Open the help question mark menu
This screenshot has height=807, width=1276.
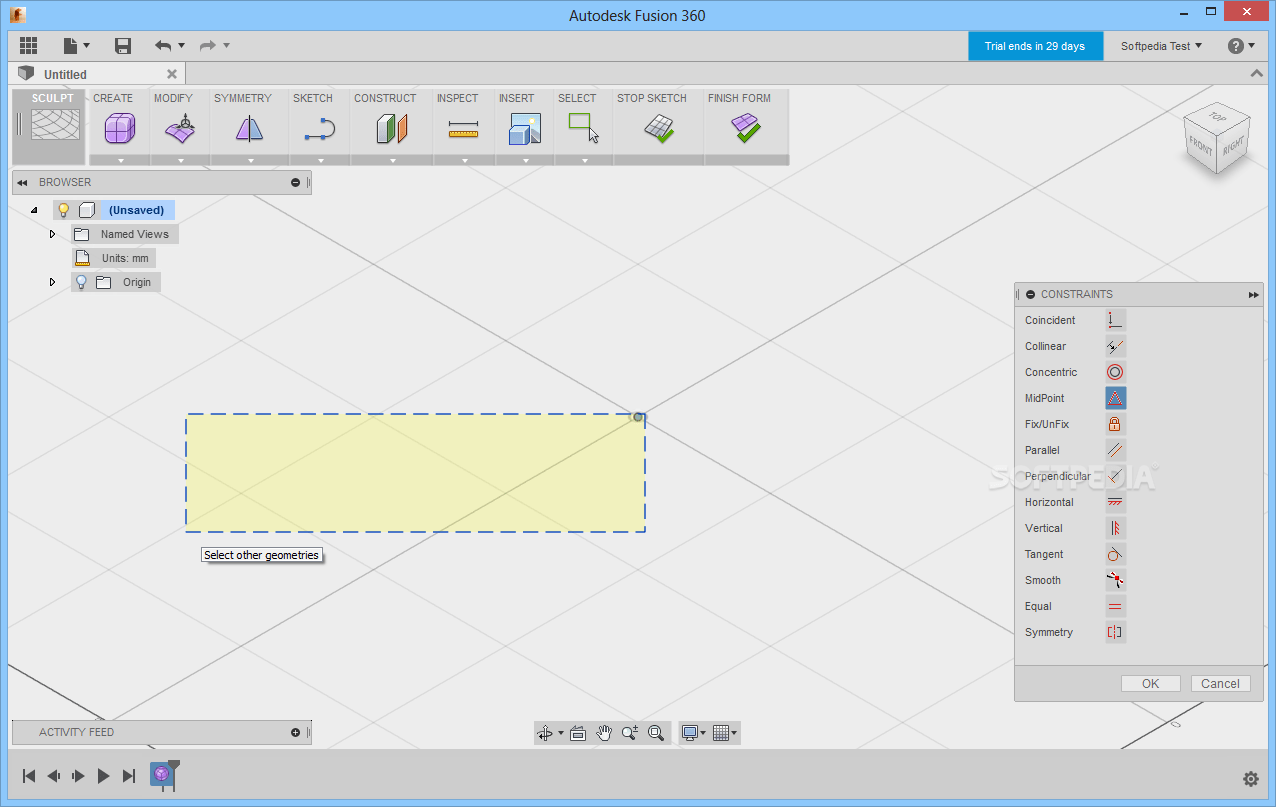click(x=1242, y=46)
